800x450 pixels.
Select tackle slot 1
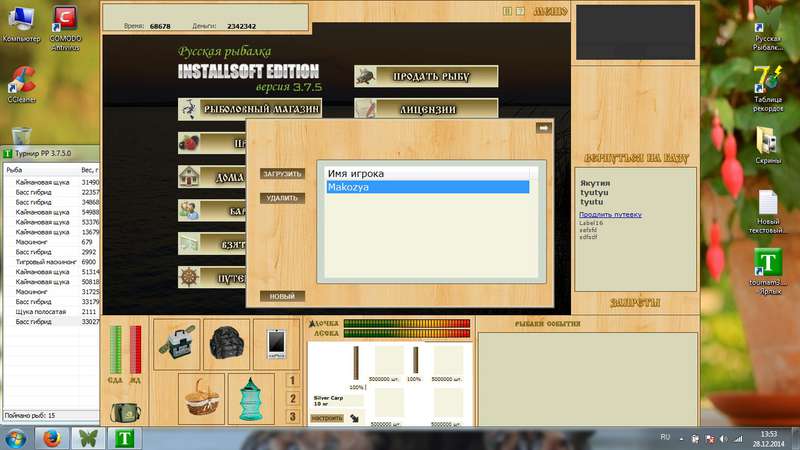[292, 381]
